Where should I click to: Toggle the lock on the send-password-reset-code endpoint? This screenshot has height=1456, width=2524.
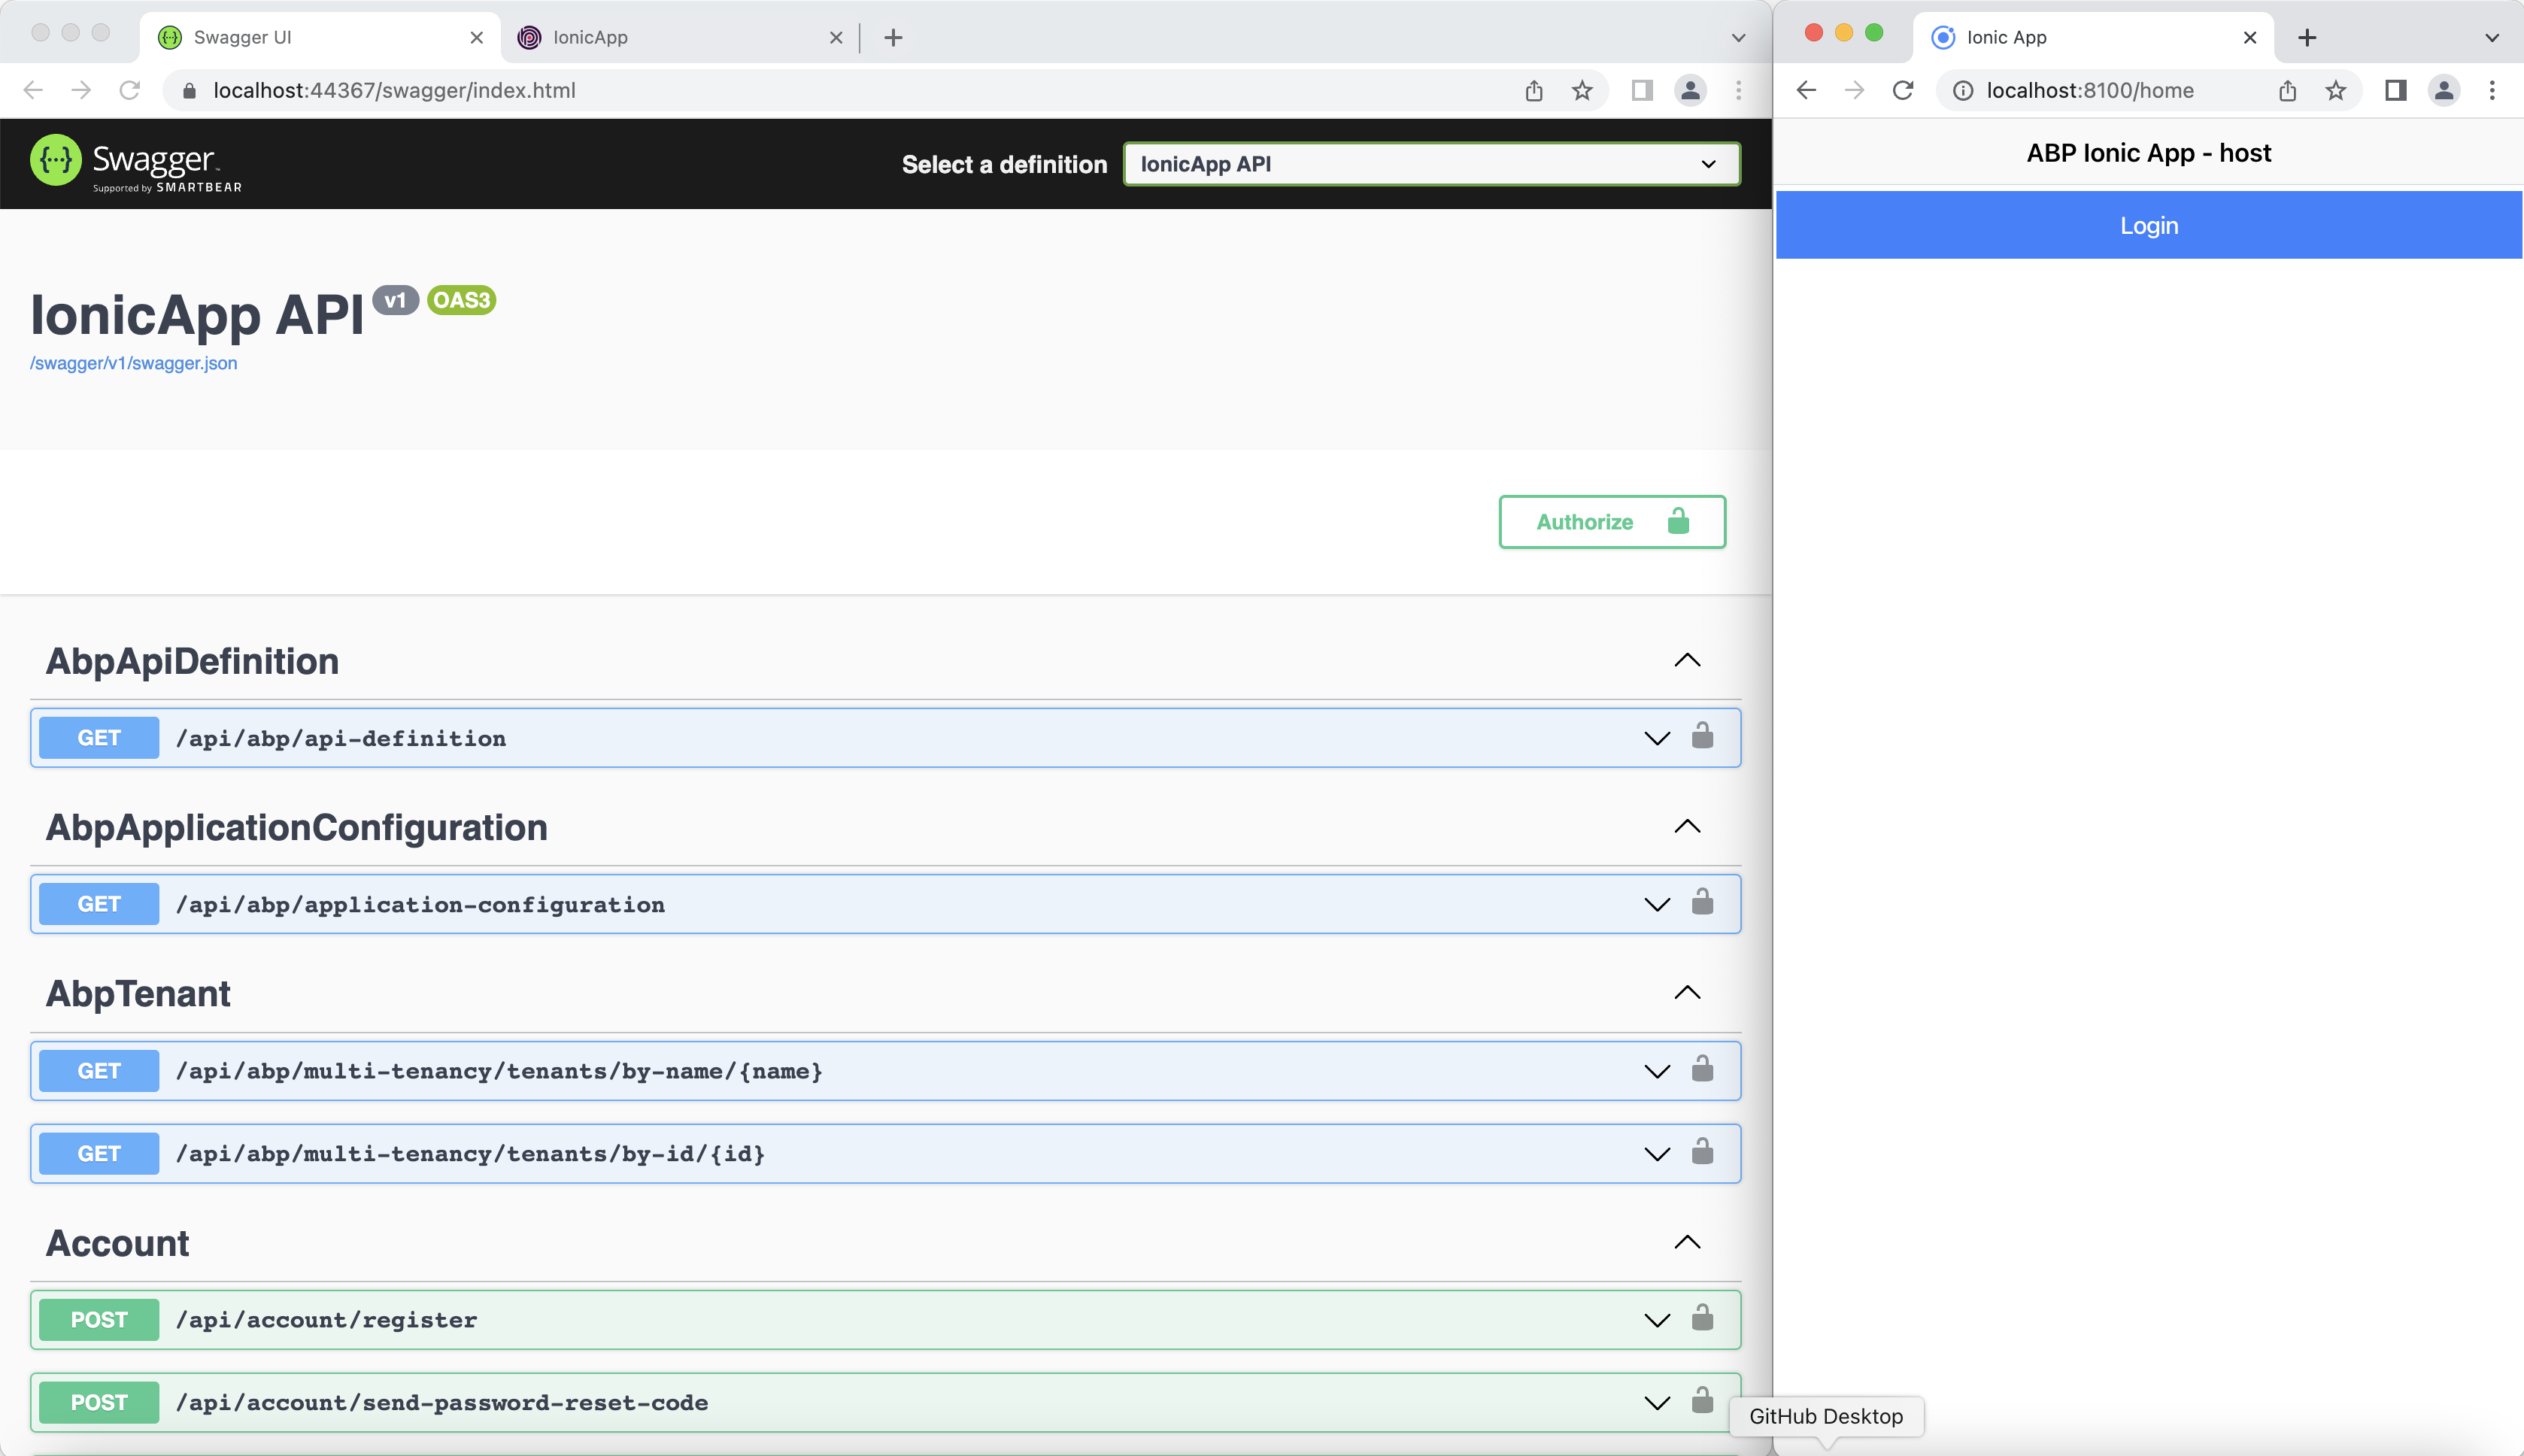(1703, 1402)
